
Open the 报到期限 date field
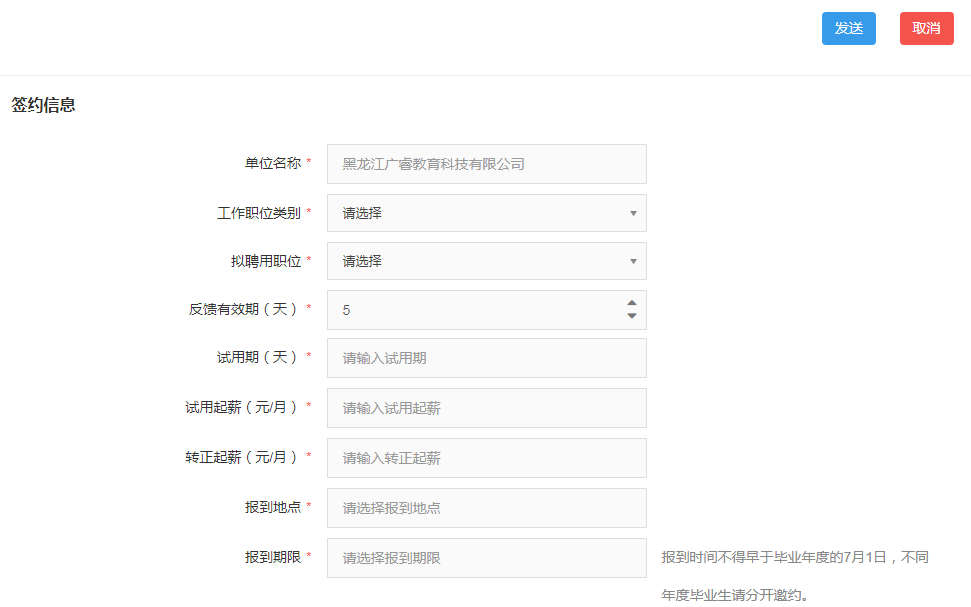486,558
